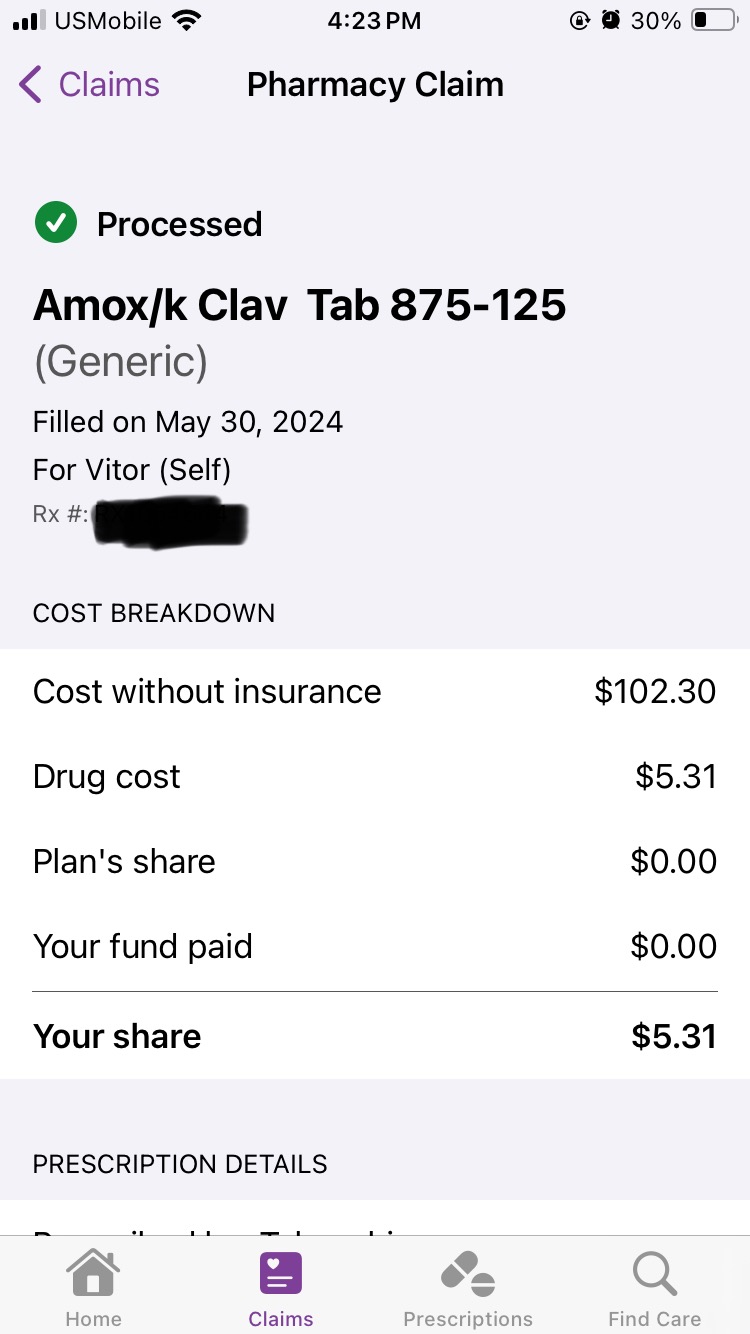This screenshot has height=1334, width=750.
Task: Switch to the Find Care tab label
Action: pos(655,1318)
